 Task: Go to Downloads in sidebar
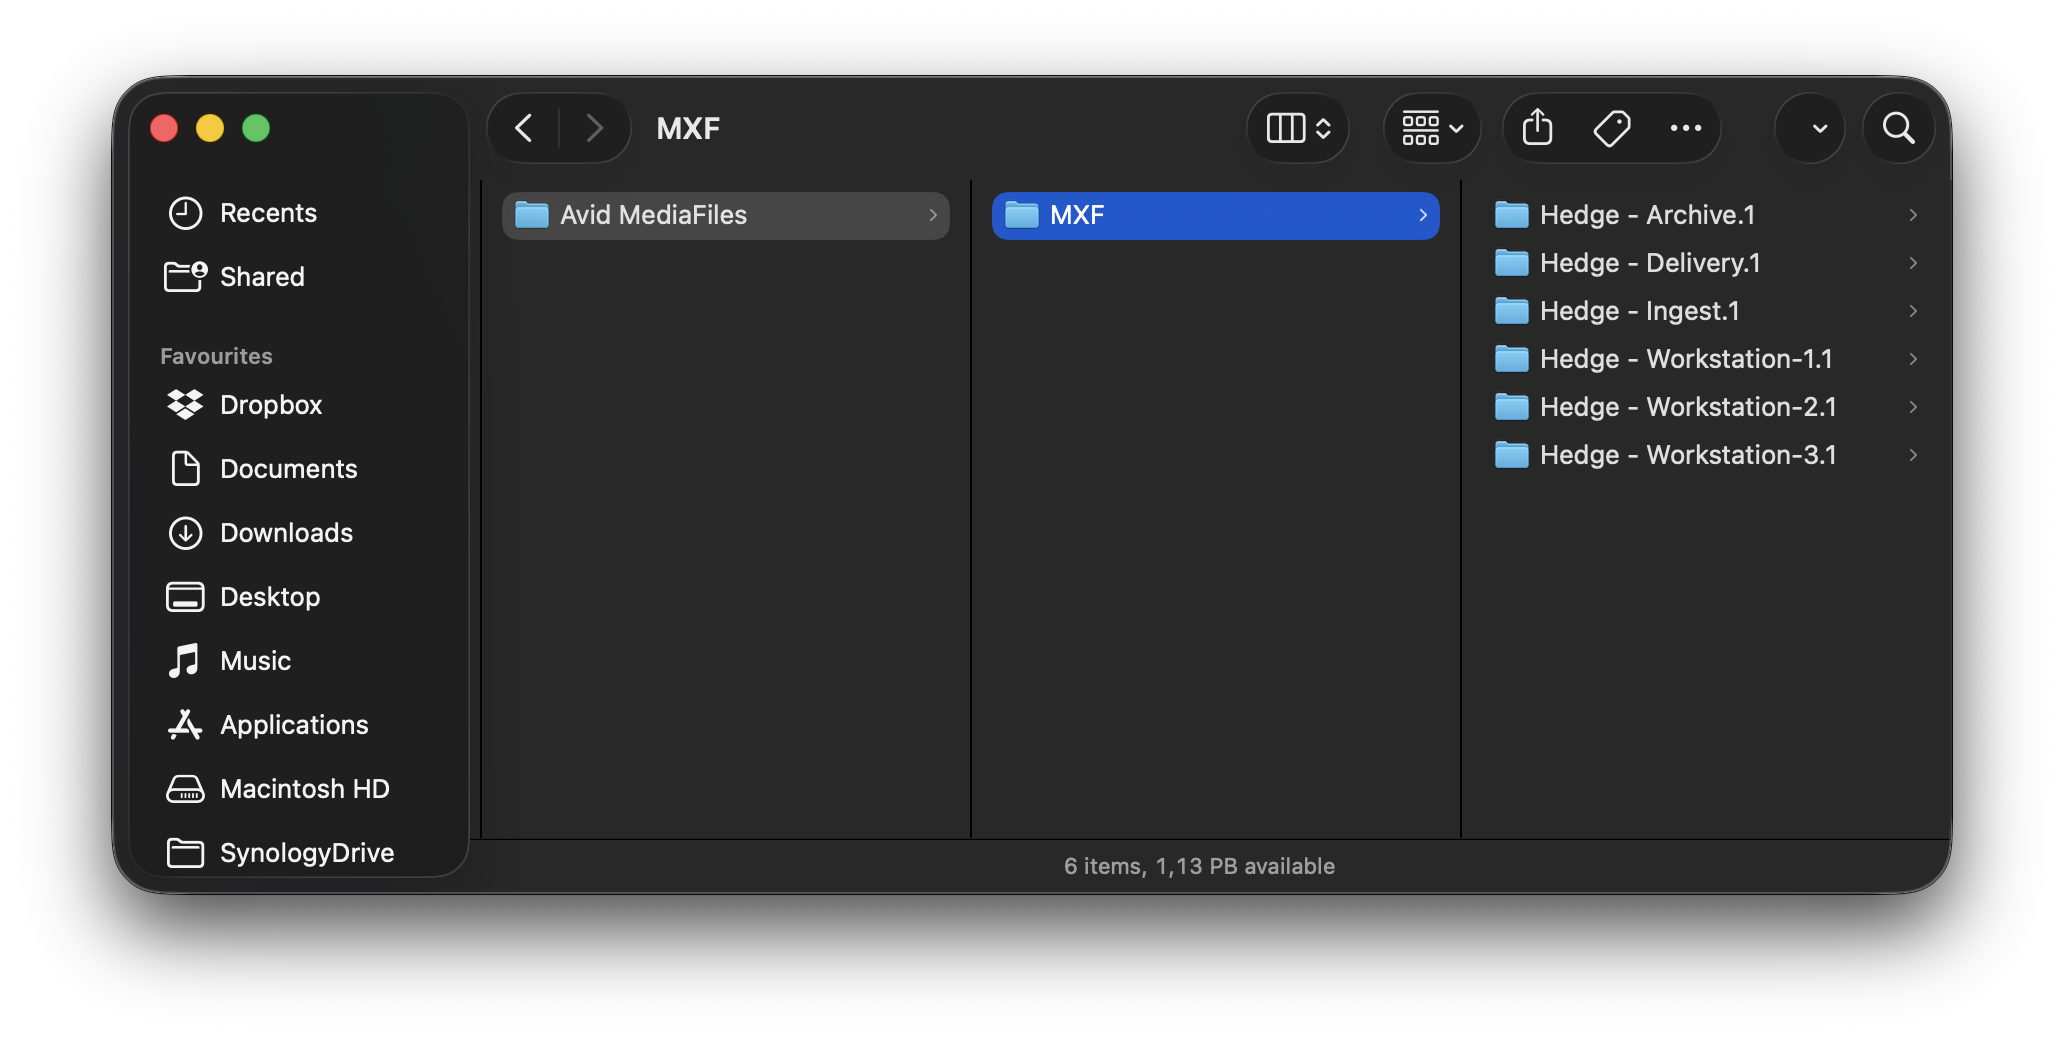click(285, 533)
